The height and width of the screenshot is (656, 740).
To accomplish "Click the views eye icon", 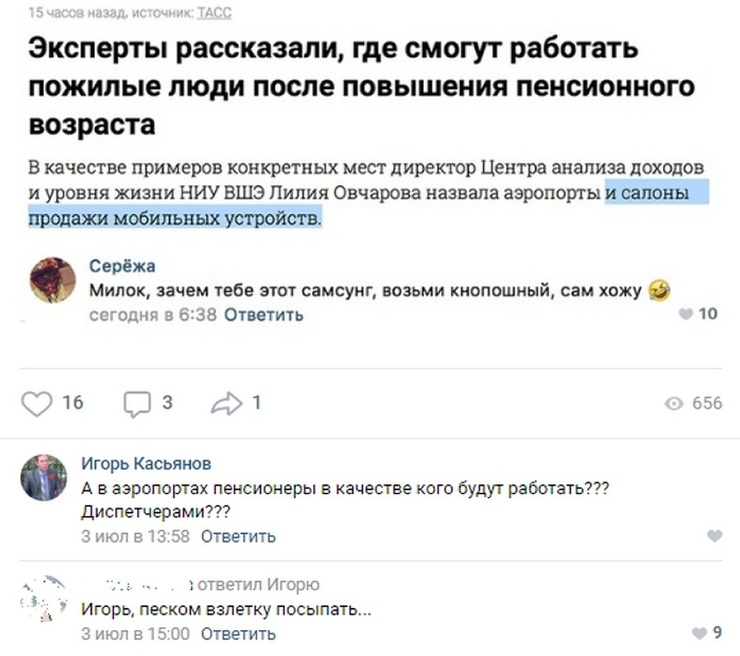I will pos(673,404).
